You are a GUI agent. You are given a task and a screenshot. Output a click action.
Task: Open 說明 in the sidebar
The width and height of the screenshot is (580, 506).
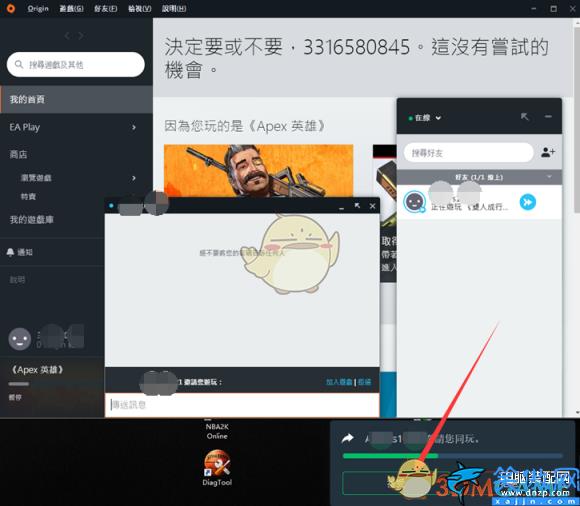17,280
